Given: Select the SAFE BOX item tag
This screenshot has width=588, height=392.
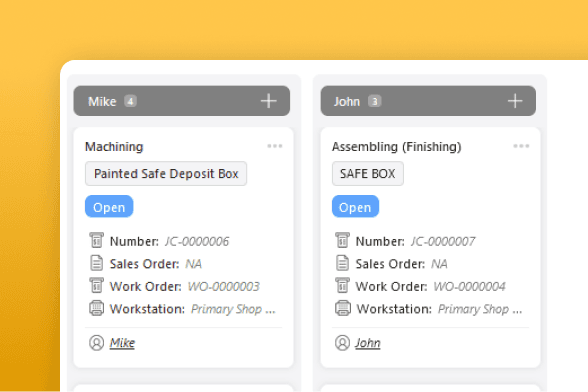Looking at the screenshot, I should click(x=368, y=174).
